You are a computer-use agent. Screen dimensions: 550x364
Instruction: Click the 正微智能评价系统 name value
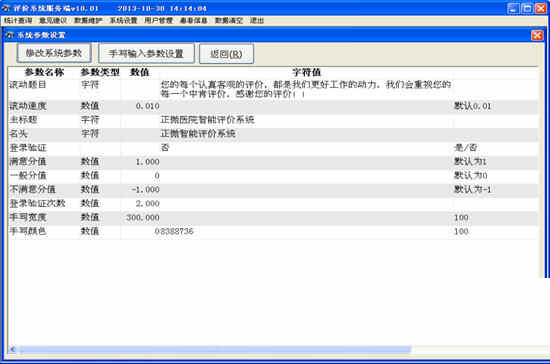pos(198,134)
